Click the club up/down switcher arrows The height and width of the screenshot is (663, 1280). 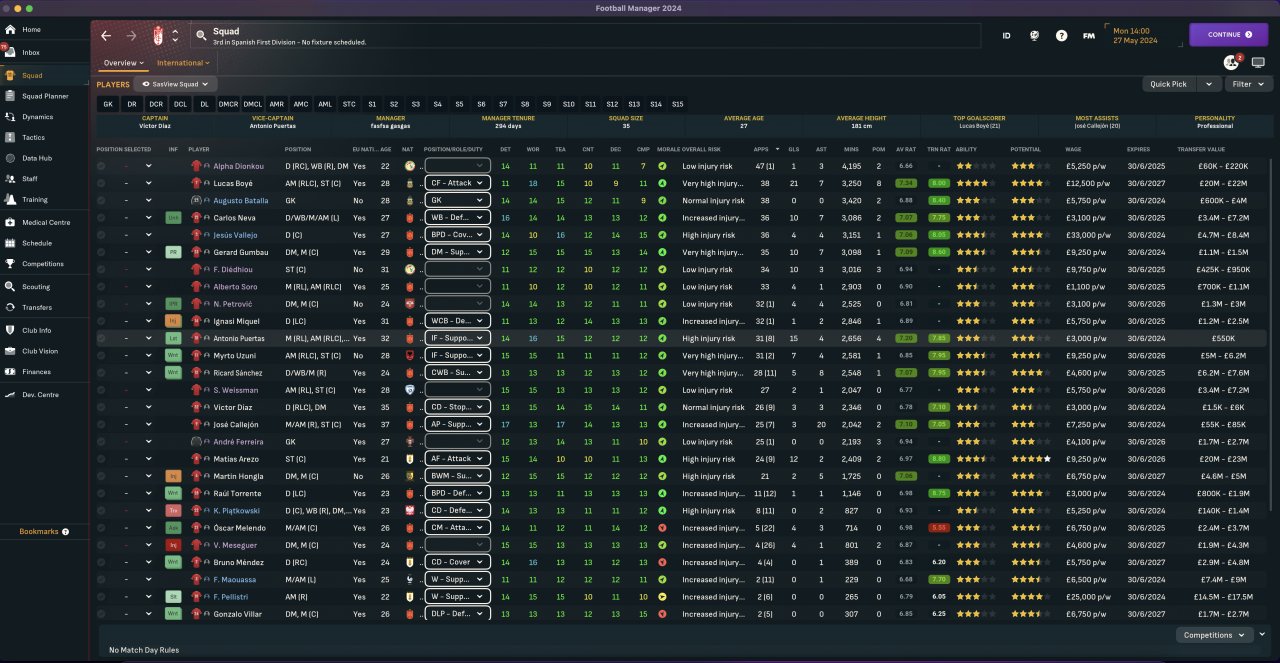pyautogui.click(x=175, y=36)
